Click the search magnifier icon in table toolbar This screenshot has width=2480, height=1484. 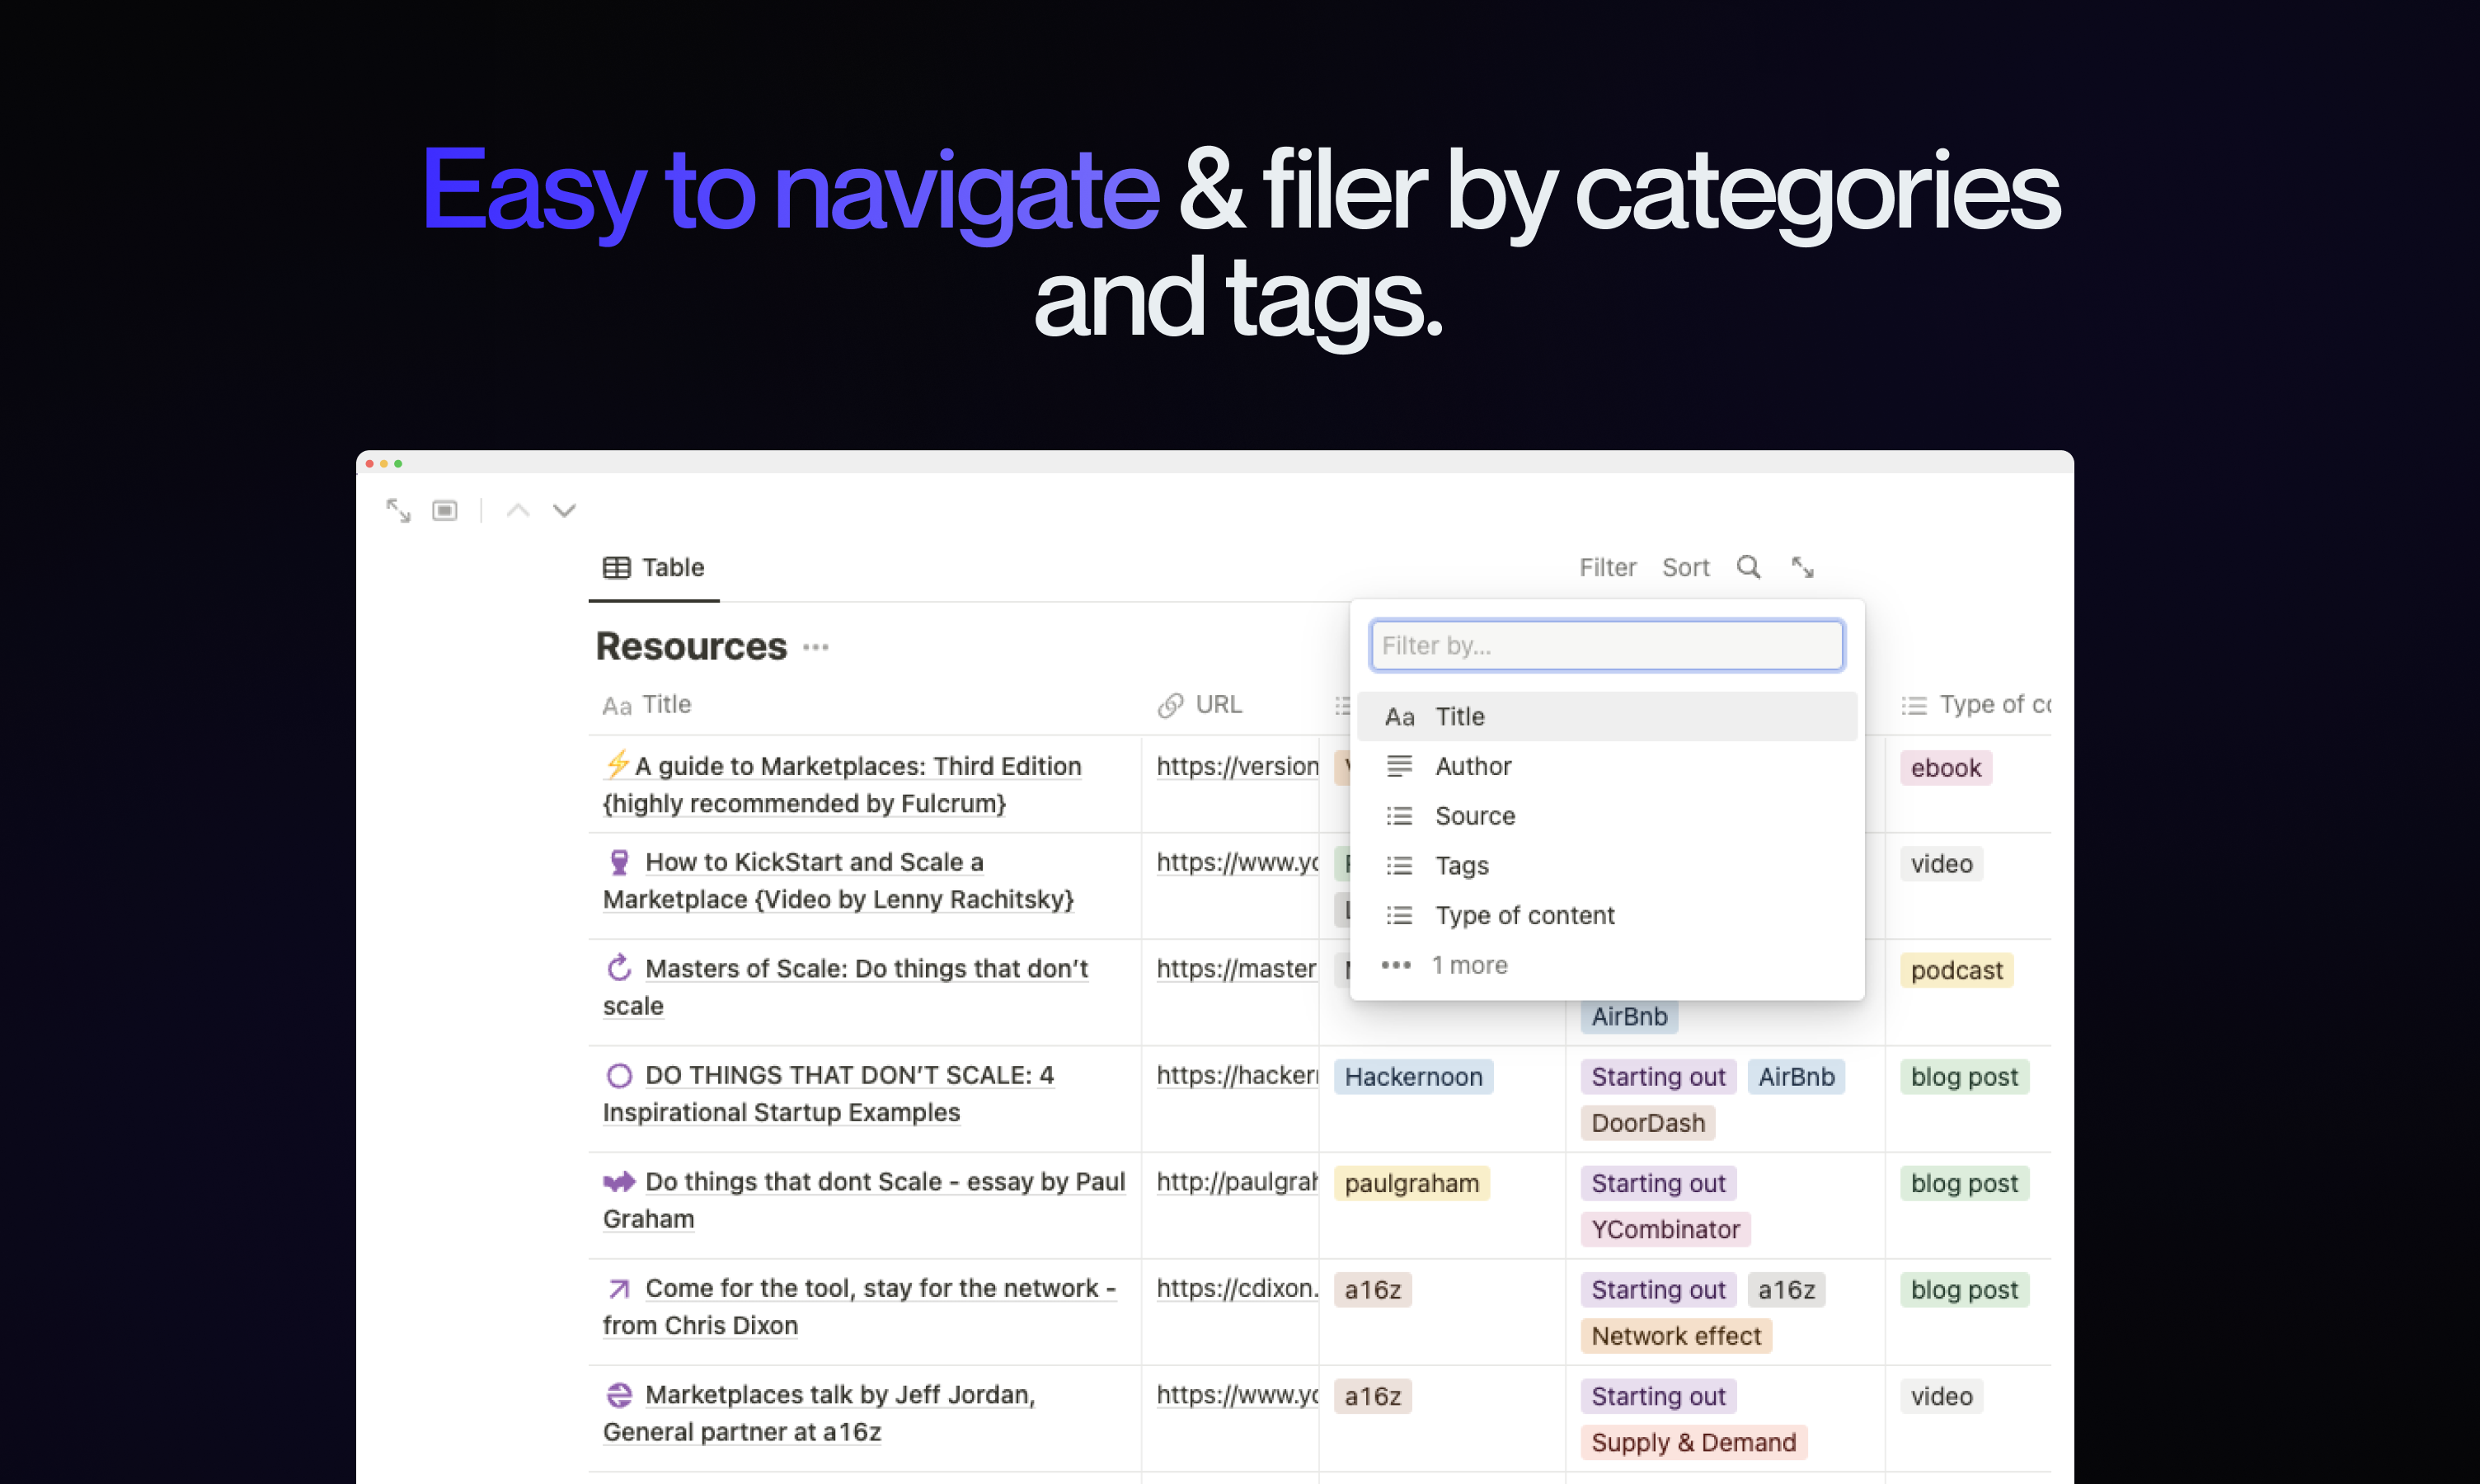click(1748, 567)
